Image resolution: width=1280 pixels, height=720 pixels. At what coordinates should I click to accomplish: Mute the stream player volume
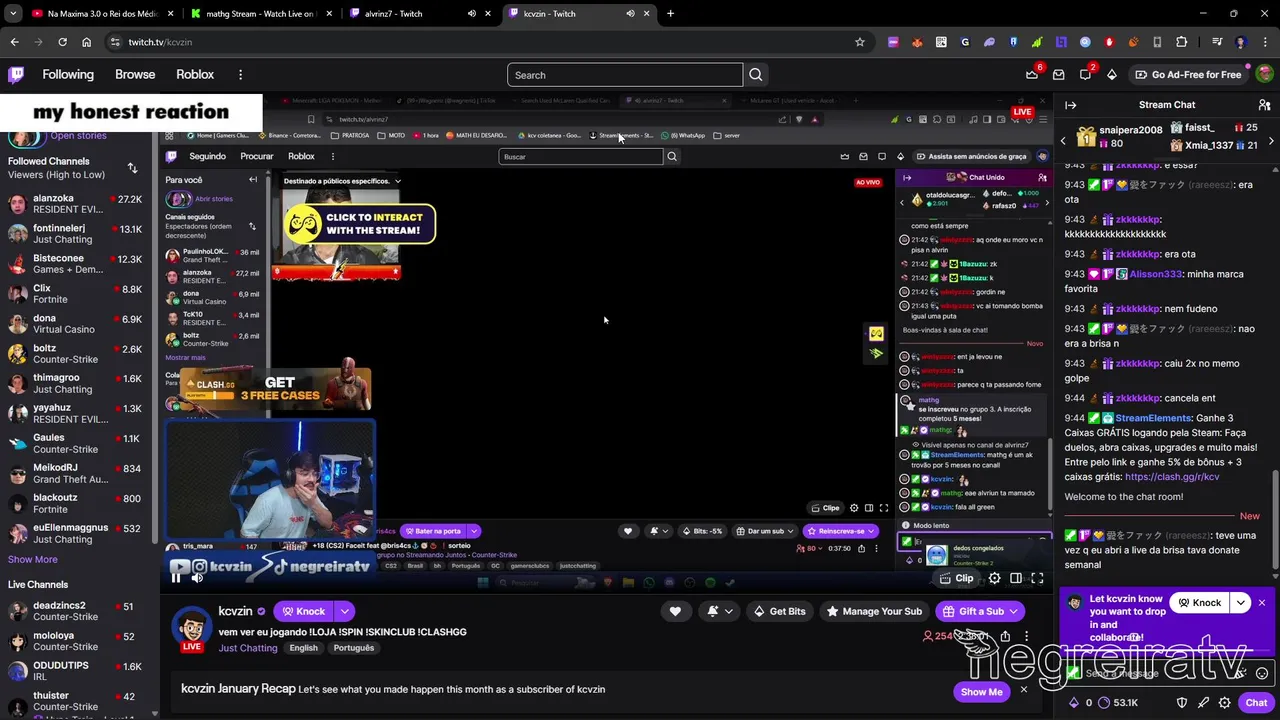(197, 577)
